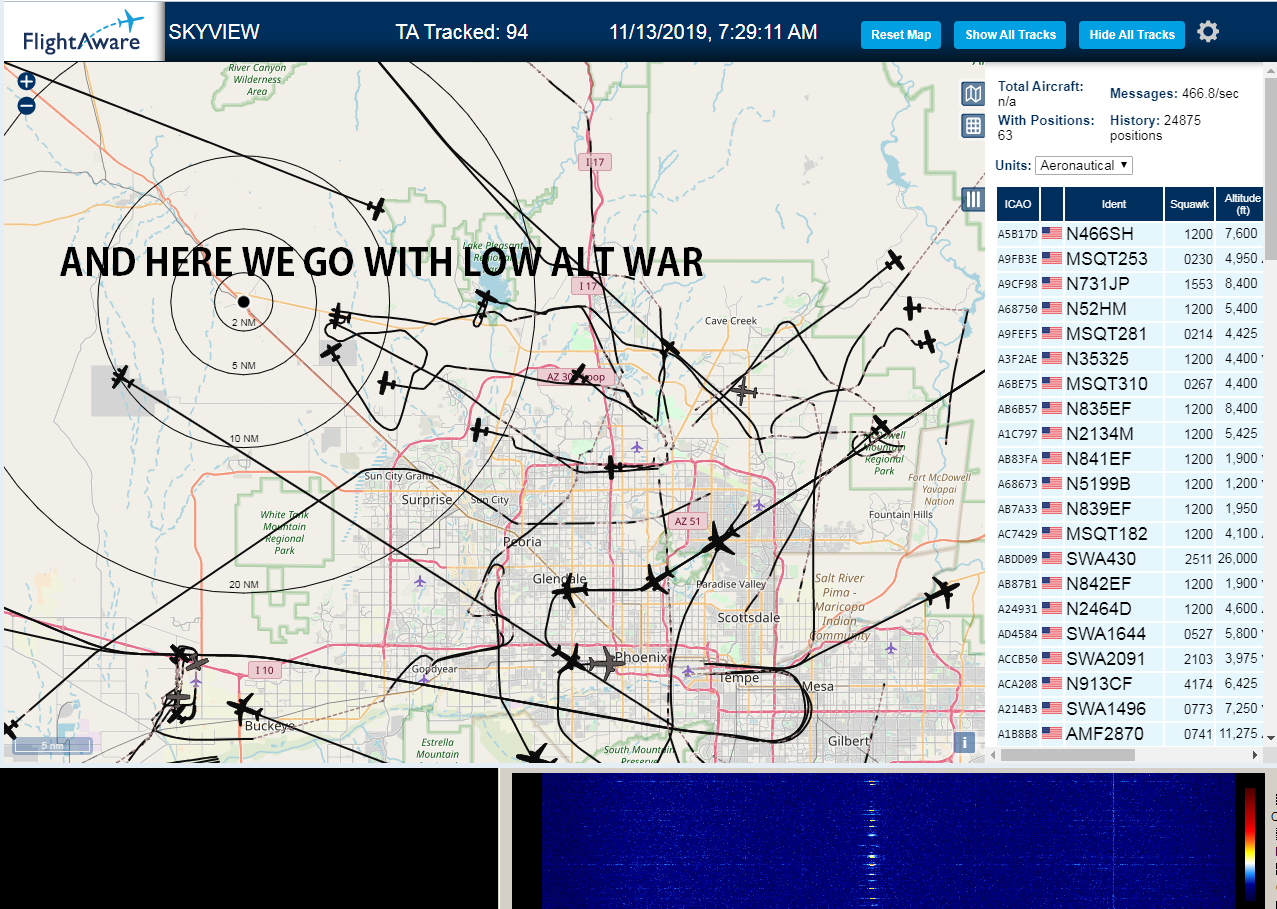1277x909 pixels.
Task: Select the N839EF aircraft row
Action: [1131, 508]
